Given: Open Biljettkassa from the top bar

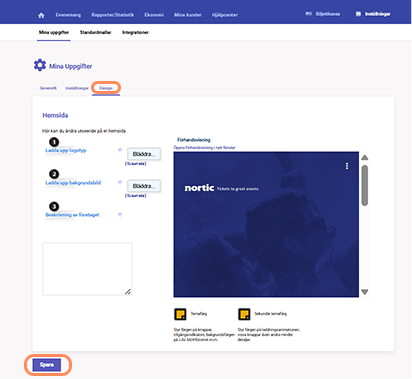Looking at the screenshot, I should (323, 14).
